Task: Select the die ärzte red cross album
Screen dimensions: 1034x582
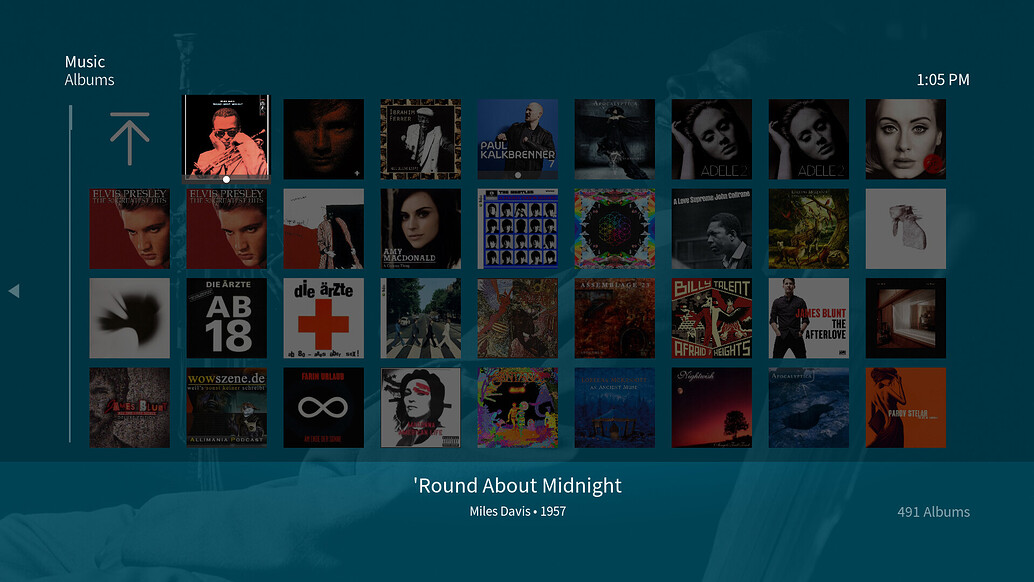Action: click(323, 318)
